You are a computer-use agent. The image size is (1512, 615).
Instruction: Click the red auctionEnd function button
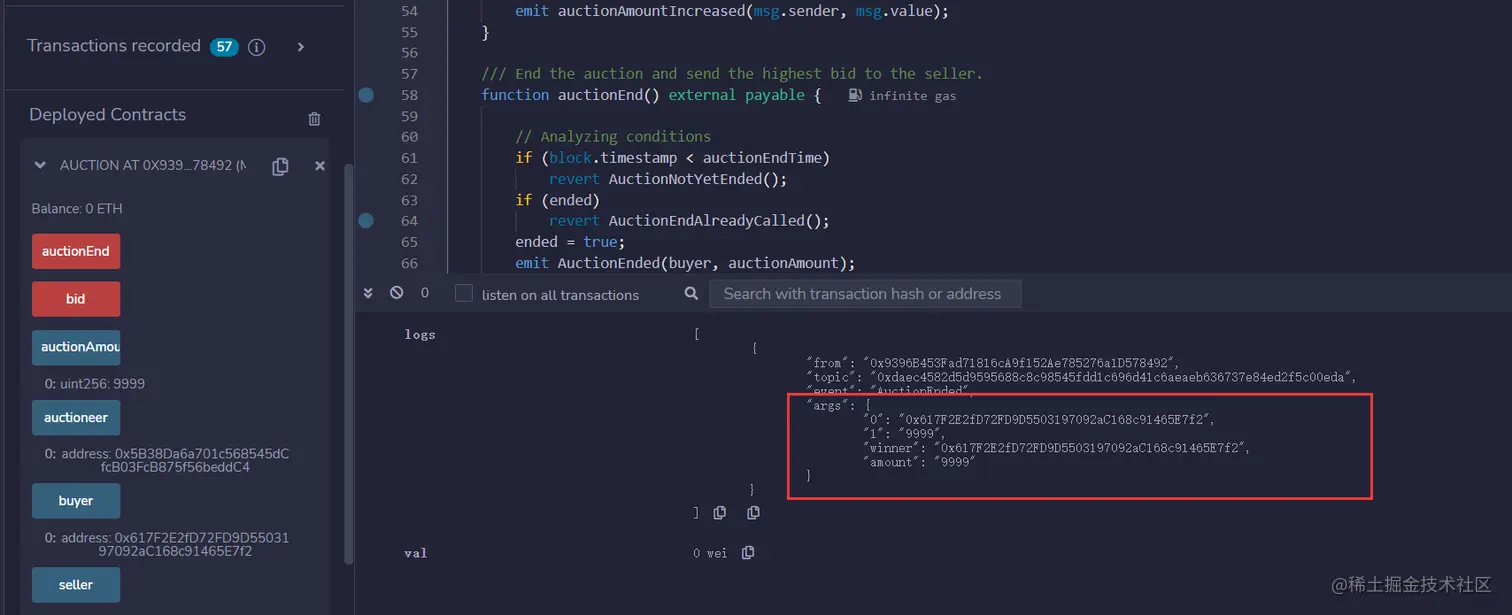tap(76, 251)
